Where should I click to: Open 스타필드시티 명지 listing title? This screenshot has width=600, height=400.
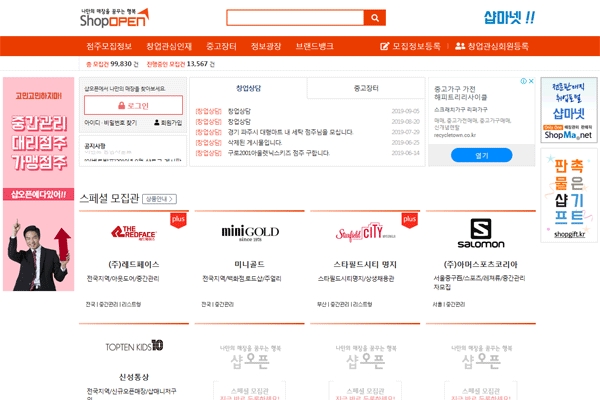[x=365, y=264]
